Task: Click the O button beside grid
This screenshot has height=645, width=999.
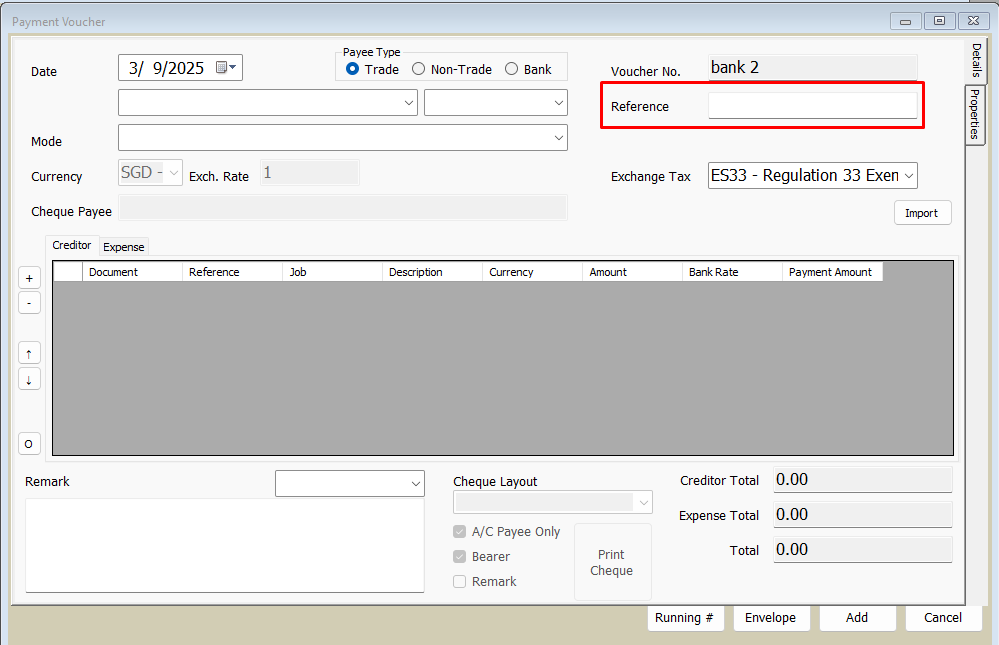Action: 29,444
